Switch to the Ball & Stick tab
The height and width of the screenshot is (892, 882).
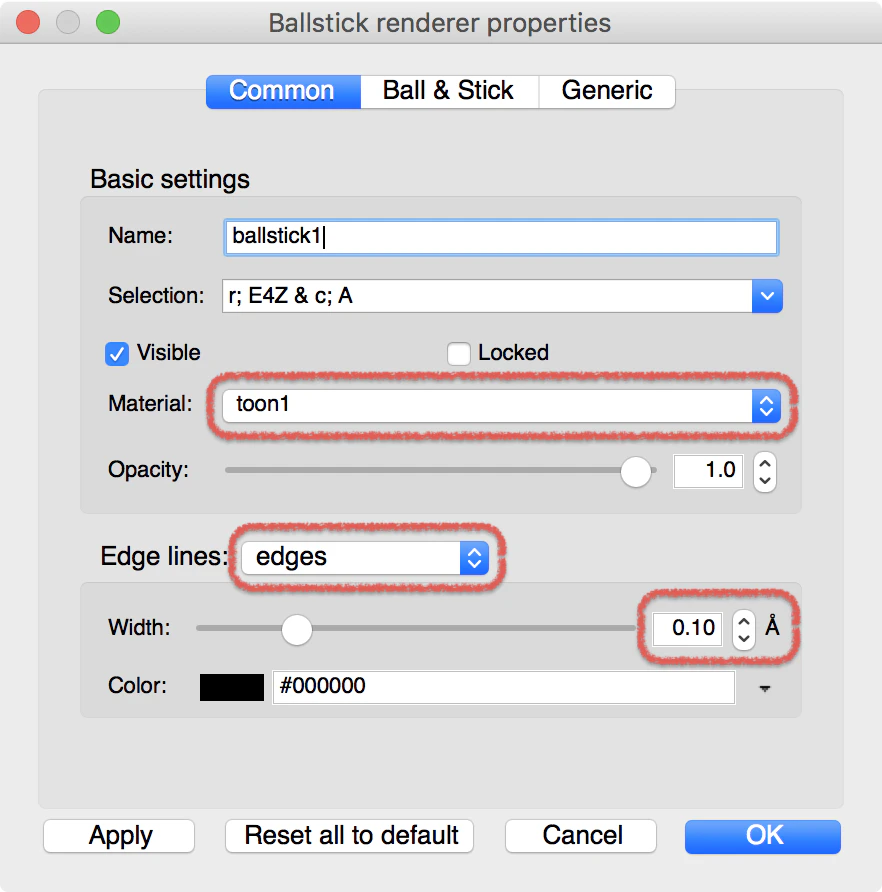coord(449,91)
